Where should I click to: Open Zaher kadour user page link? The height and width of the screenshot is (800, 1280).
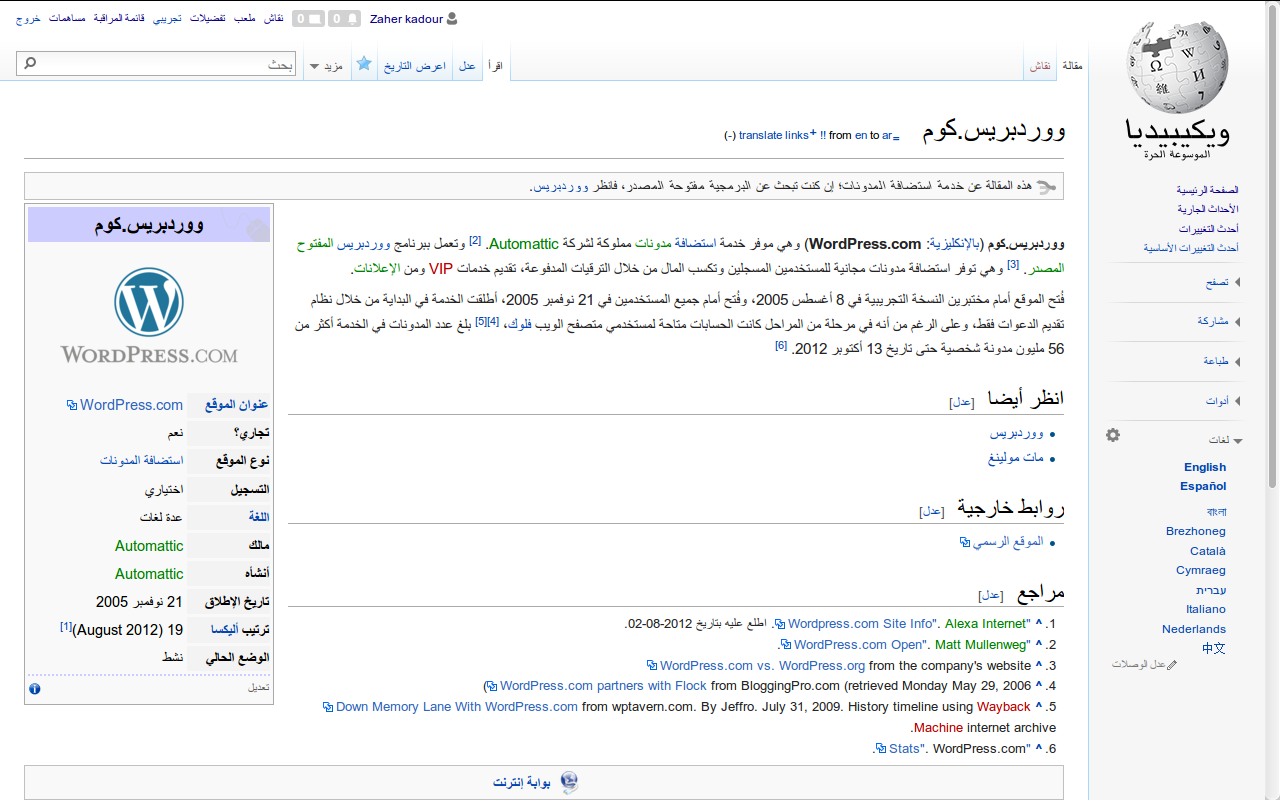[x=406, y=19]
